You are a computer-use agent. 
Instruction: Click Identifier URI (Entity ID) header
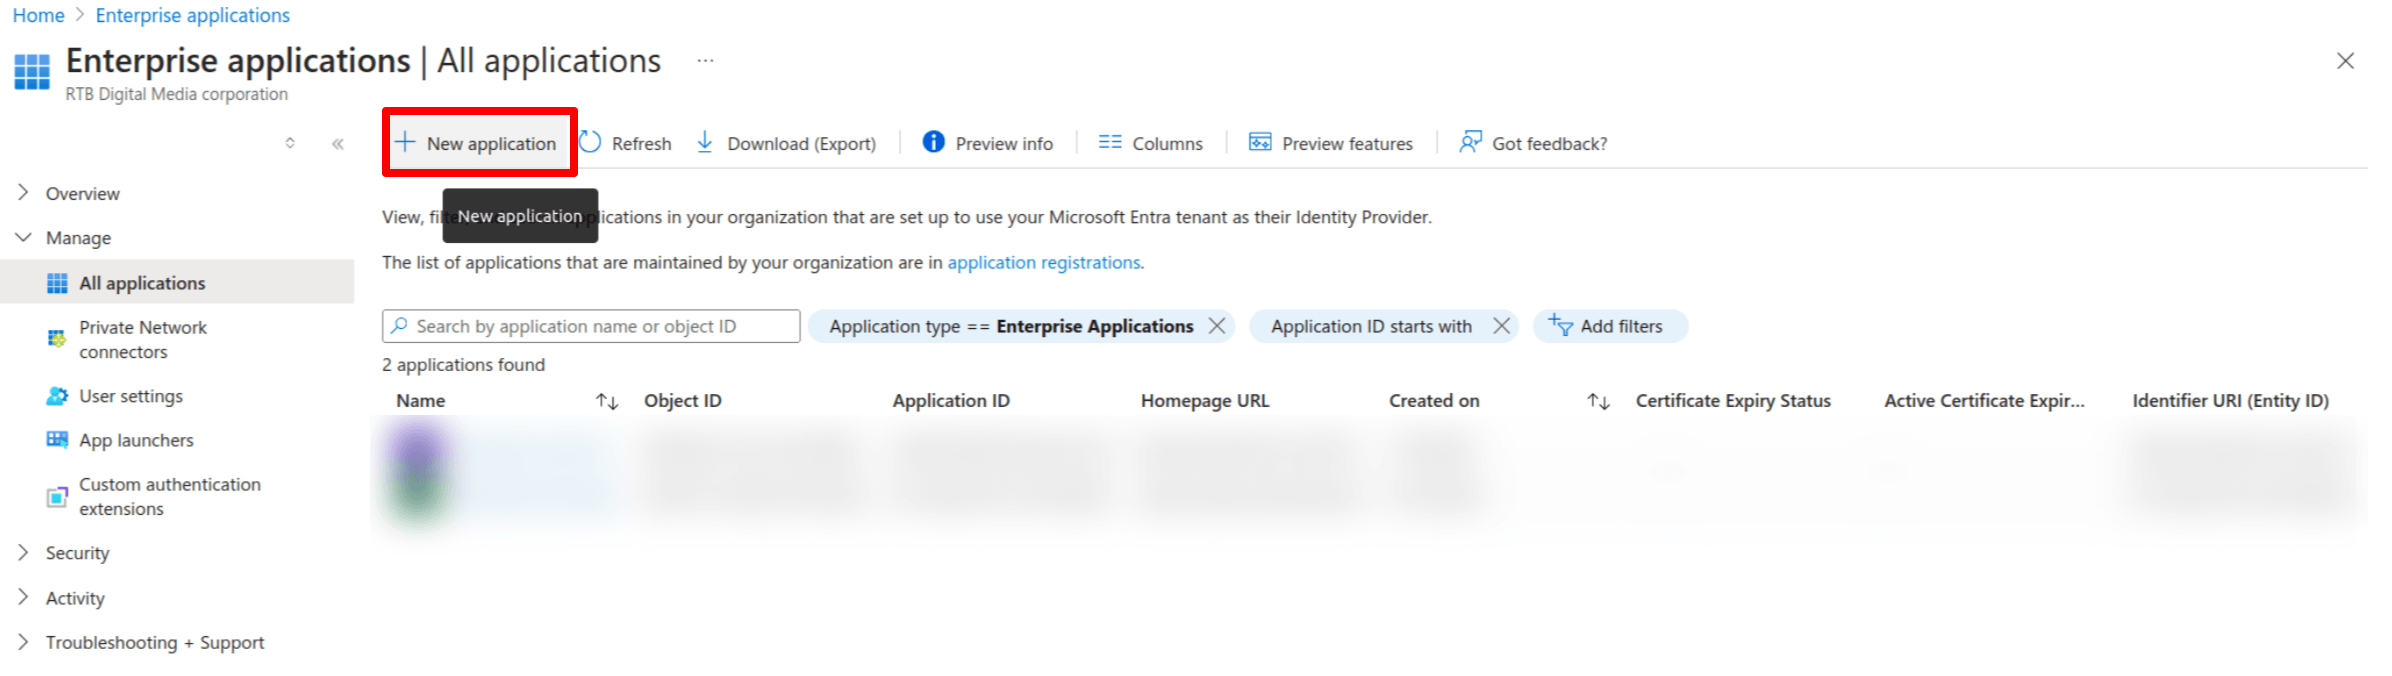pyautogui.click(x=2230, y=400)
